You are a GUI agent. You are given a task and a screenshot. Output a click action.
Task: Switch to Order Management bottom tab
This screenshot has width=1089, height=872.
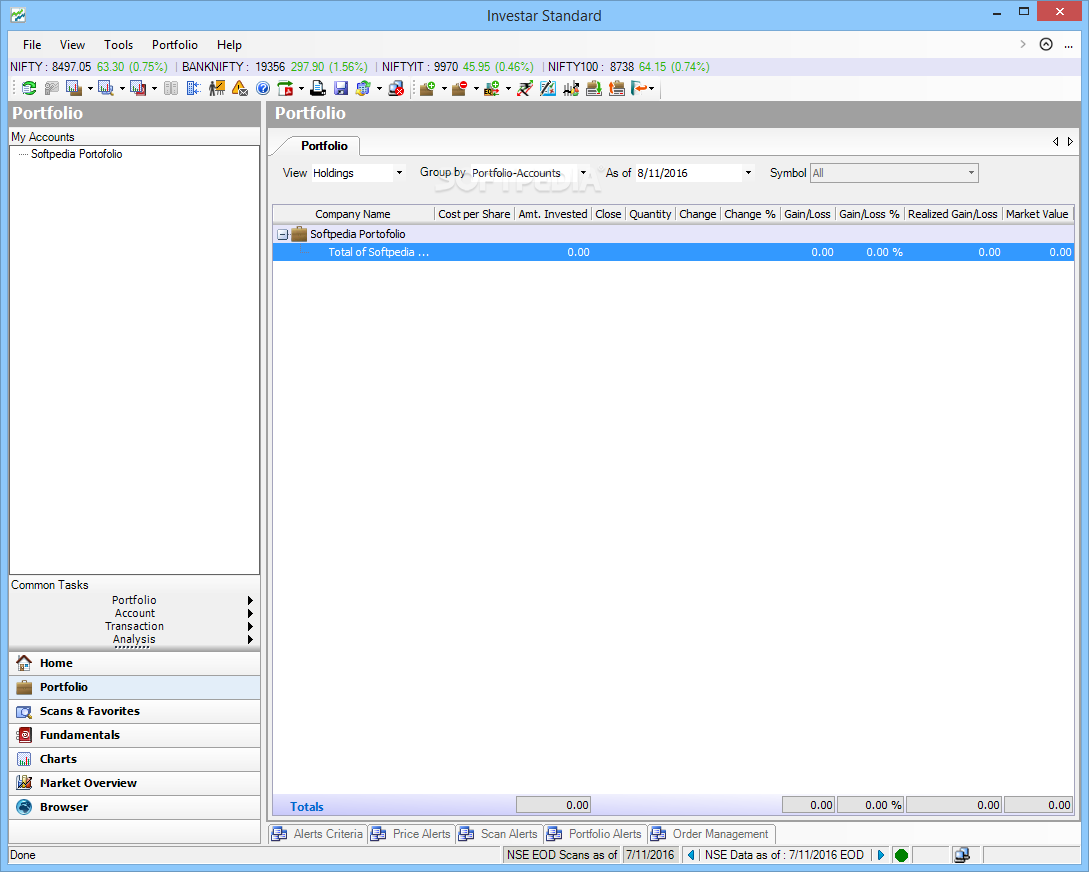[711, 834]
